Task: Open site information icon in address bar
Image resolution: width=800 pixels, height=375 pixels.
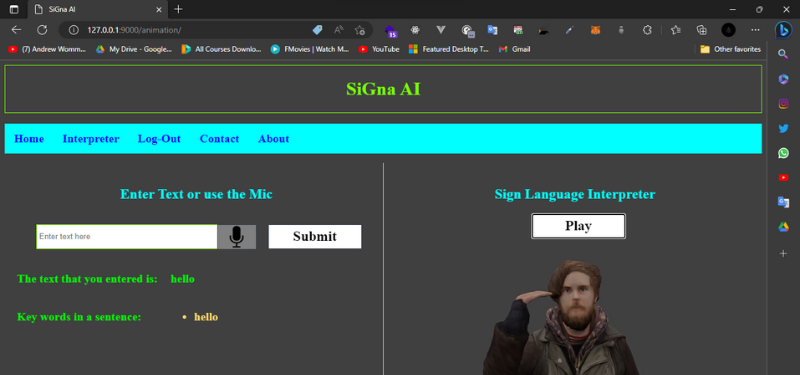Action: tap(73, 30)
